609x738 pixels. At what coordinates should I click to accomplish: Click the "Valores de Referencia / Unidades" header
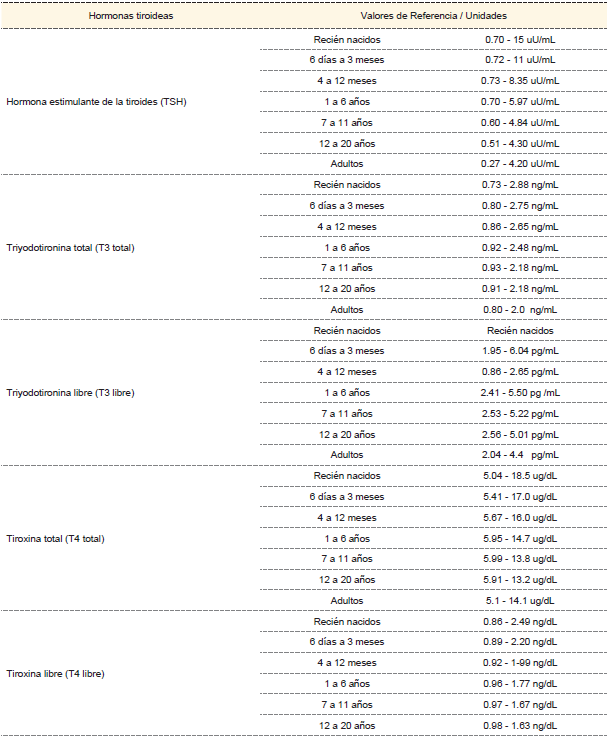[x=434, y=17]
